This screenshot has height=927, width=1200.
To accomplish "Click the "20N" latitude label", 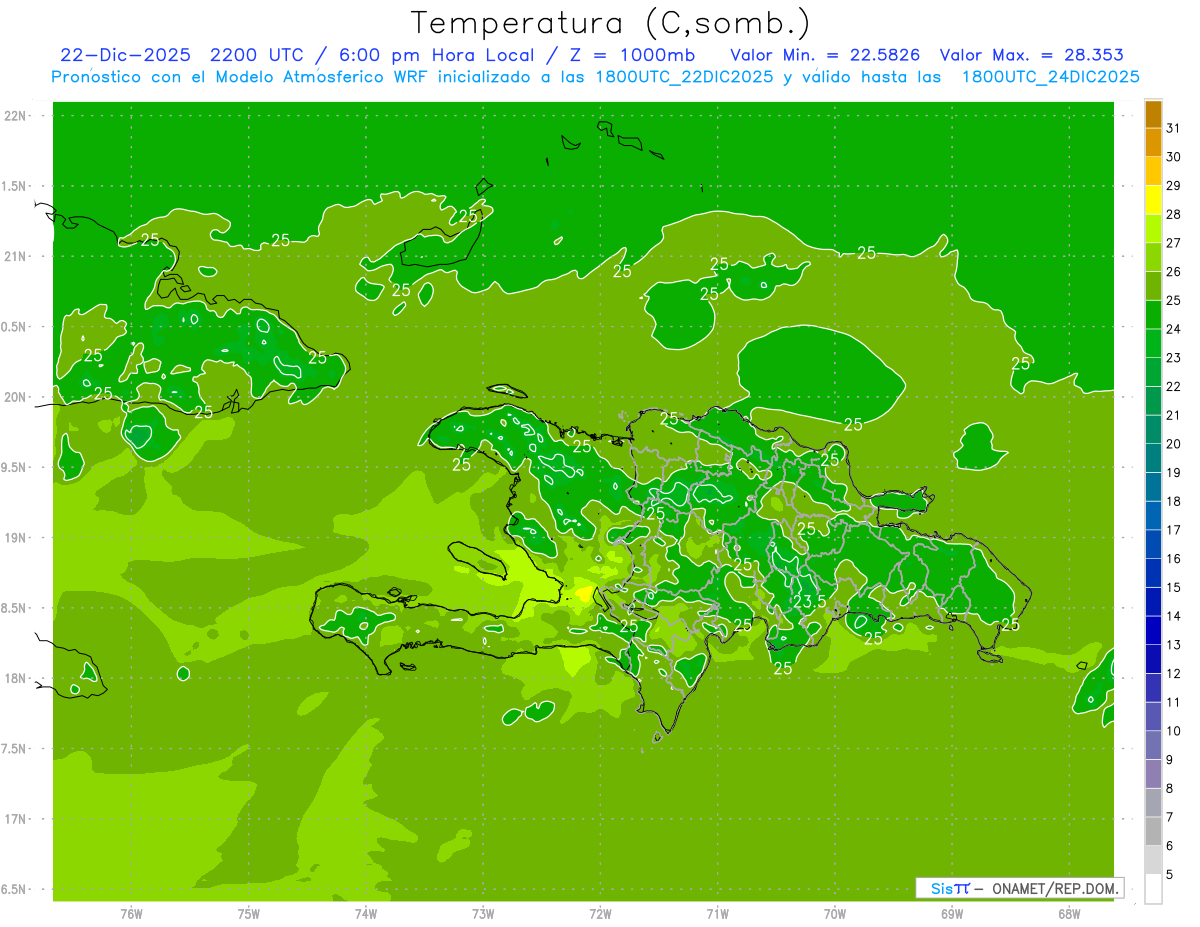I will (14, 397).
